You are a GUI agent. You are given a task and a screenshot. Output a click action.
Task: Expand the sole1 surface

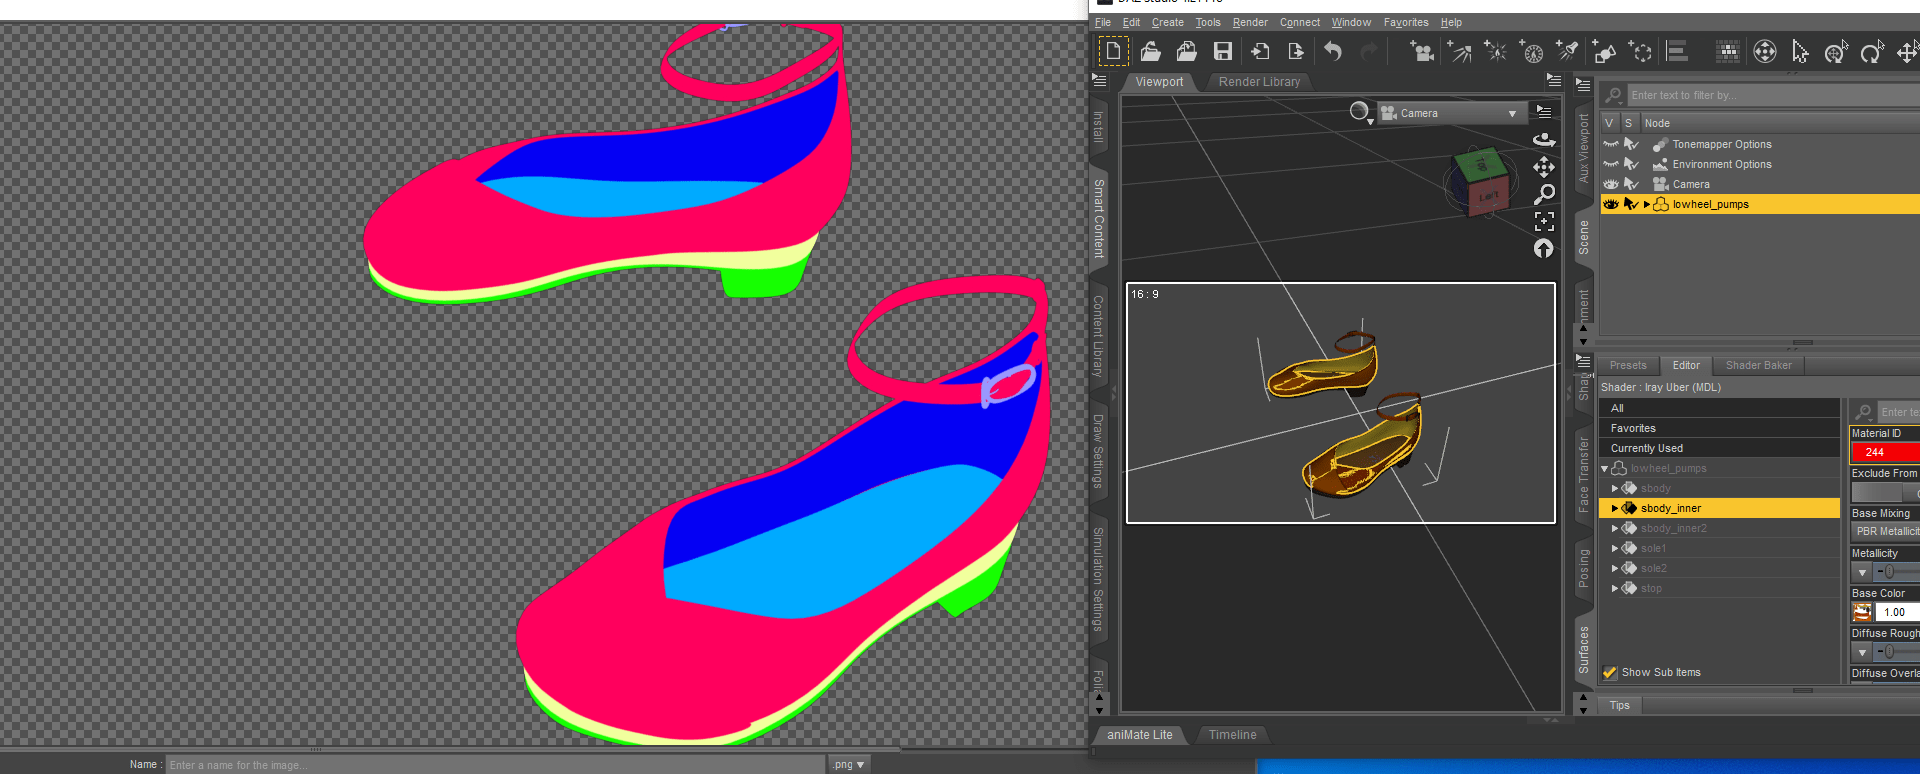click(1614, 548)
